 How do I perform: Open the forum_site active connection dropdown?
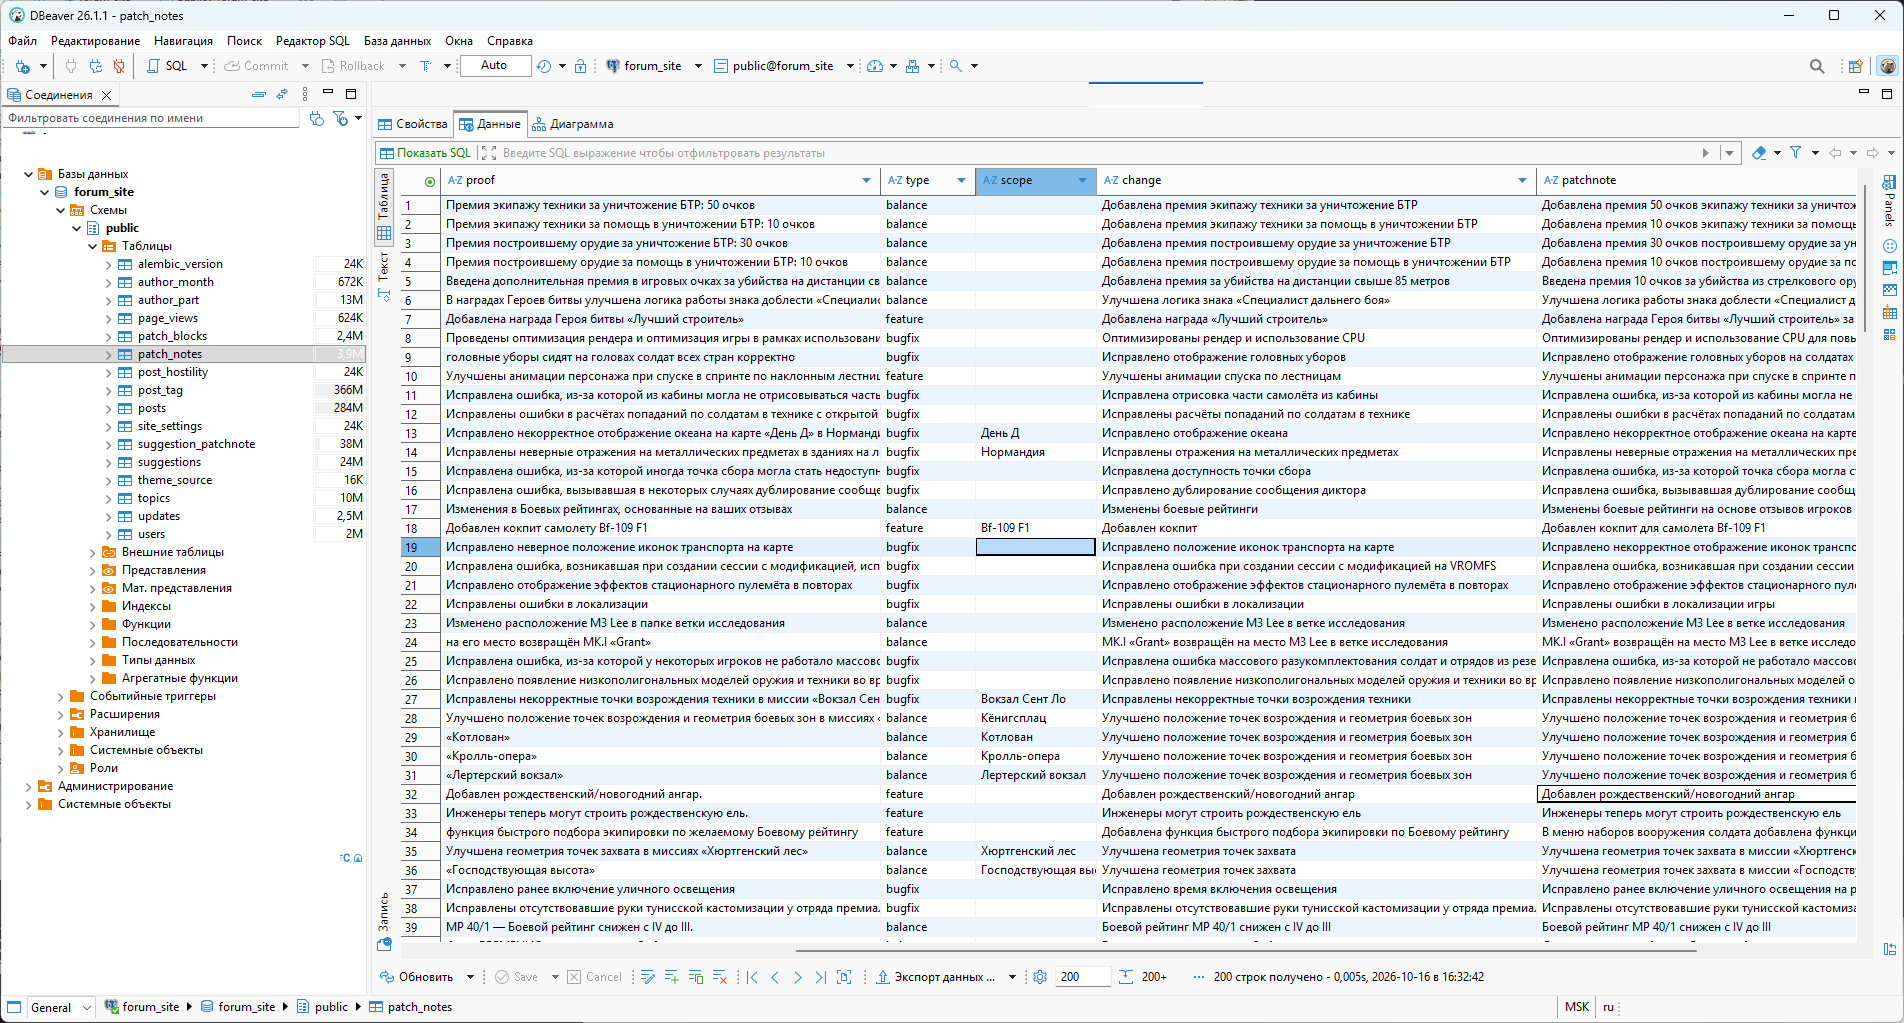point(698,66)
